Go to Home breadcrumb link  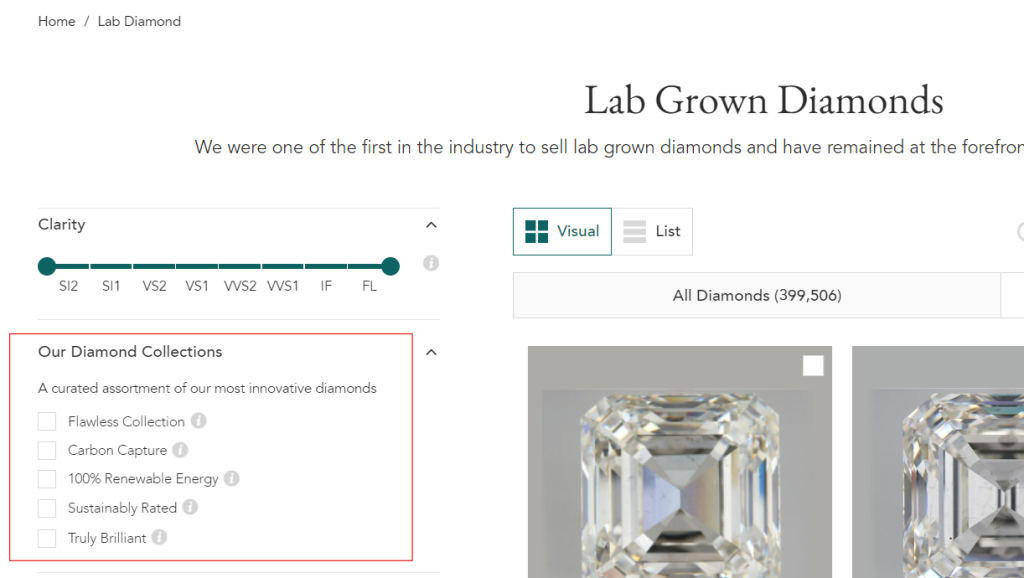57,21
